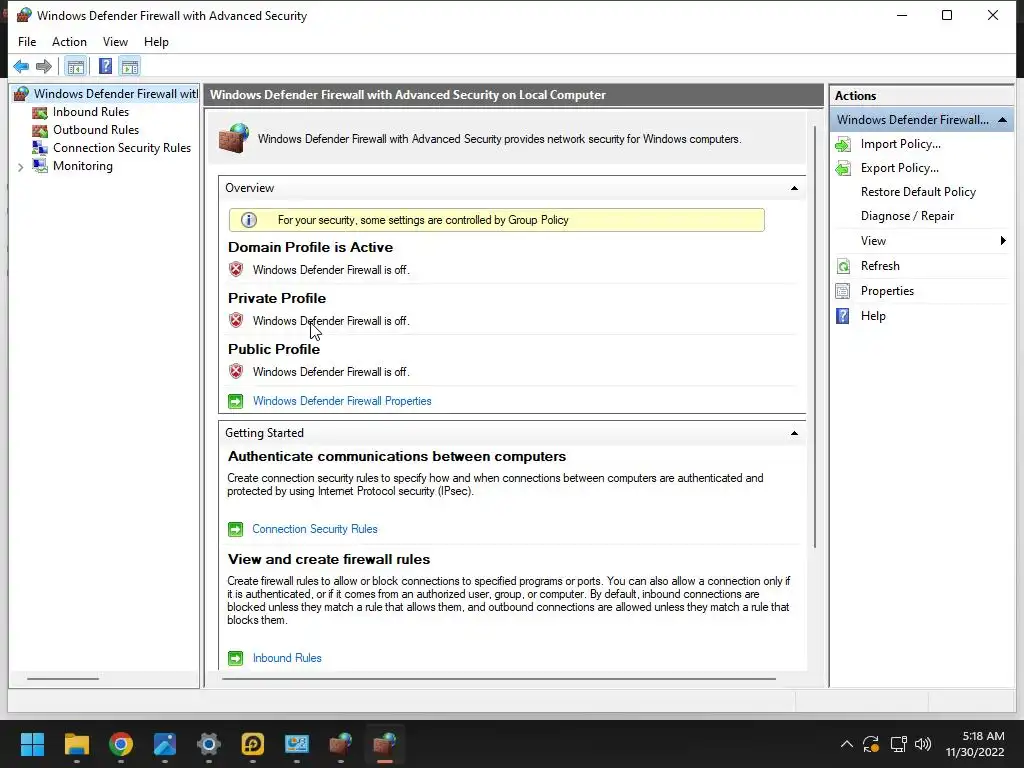Viewport: 1024px width, 768px height.
Task: Click the vertical scrollbar of the center pane
Action: [x=815, y=336]
